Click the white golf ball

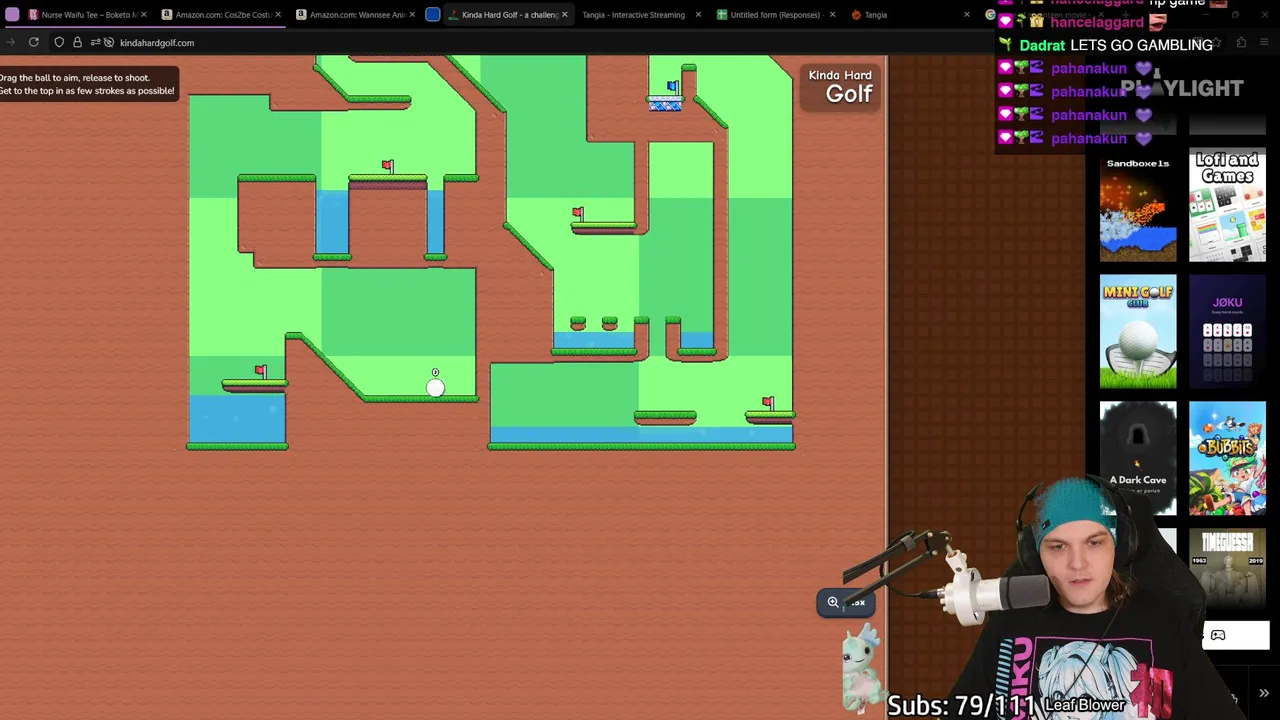click(x=435, y=388)
